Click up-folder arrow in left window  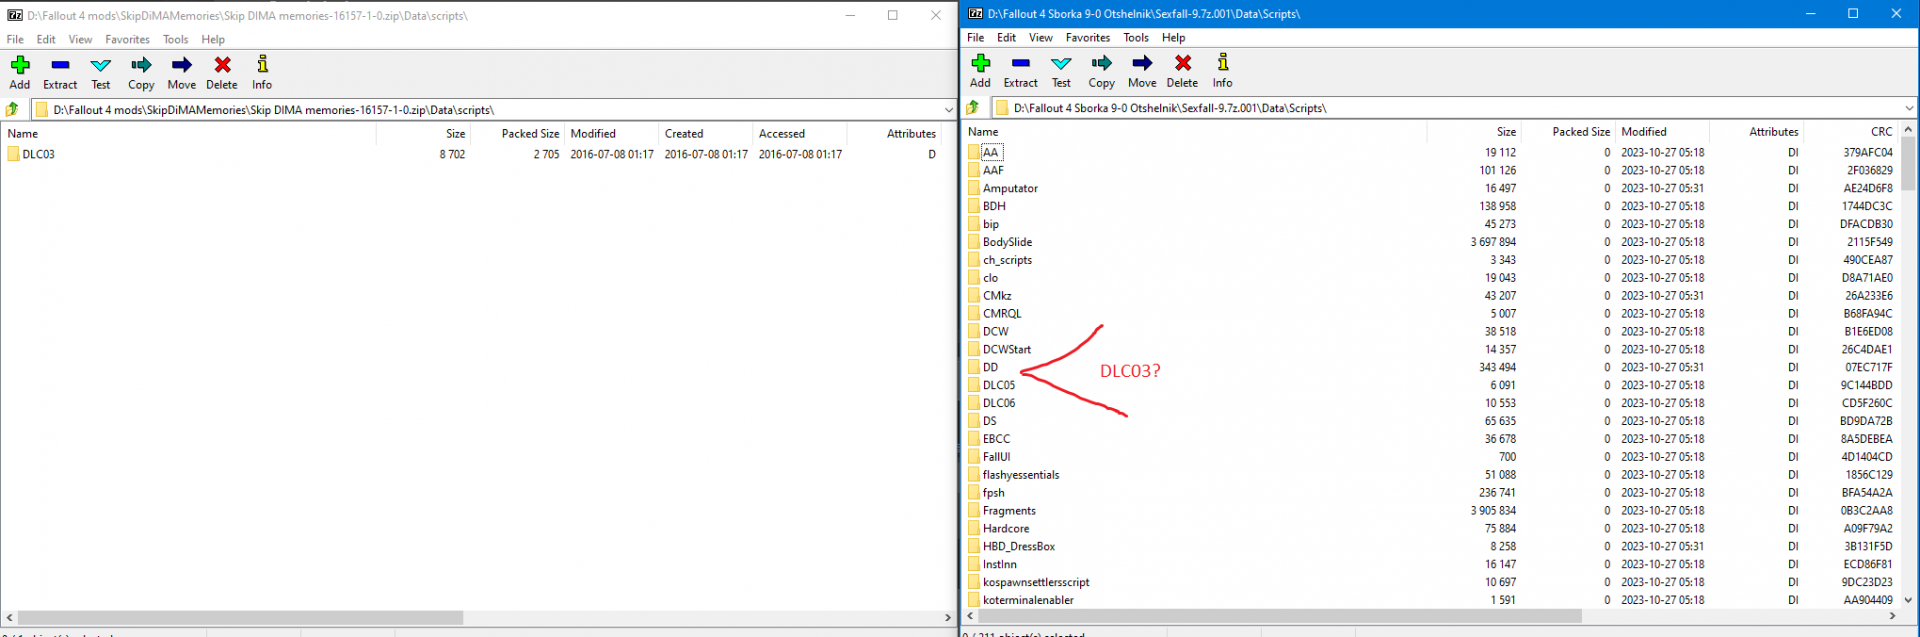13,110
